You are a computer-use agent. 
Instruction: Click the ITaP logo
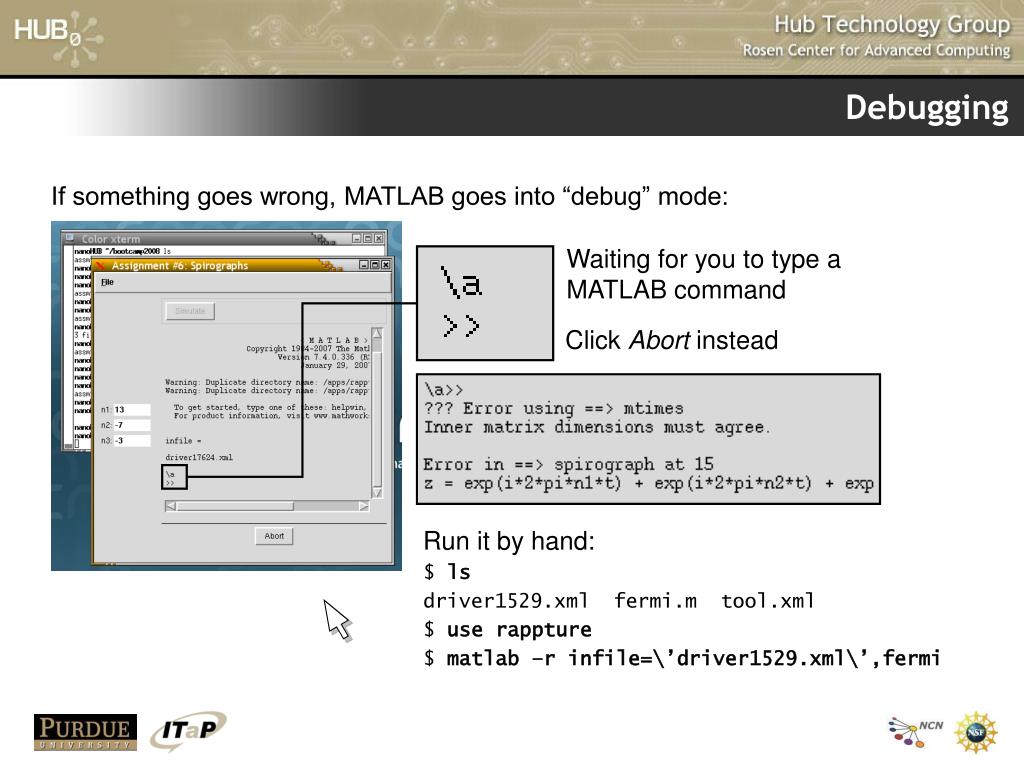(188, 731)
